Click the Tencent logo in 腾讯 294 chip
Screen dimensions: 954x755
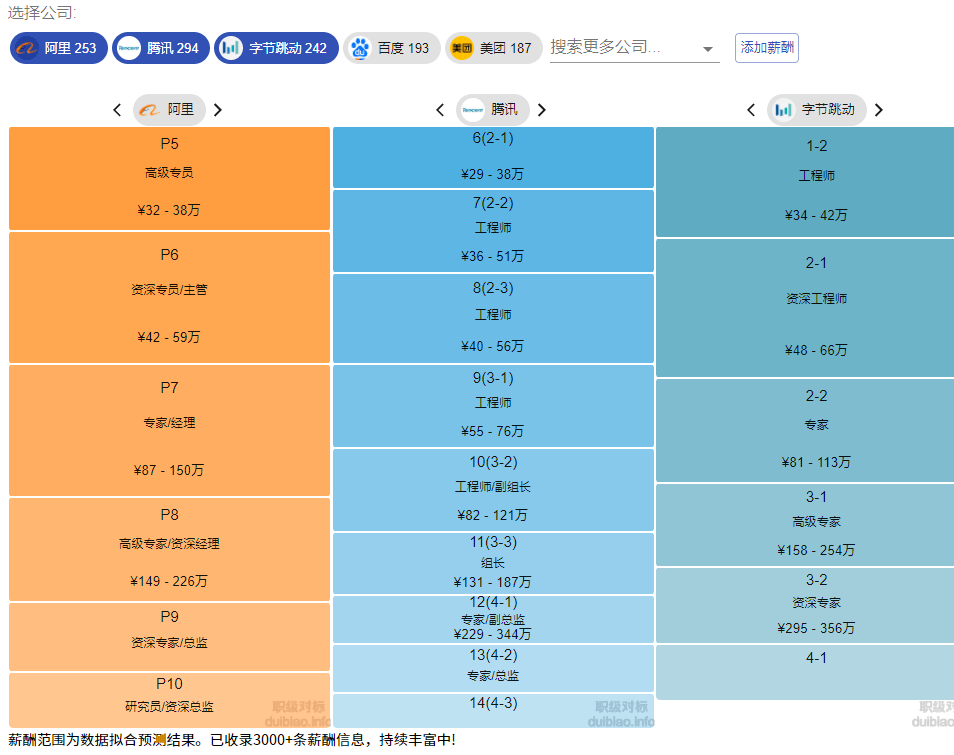tap(129, 48)
